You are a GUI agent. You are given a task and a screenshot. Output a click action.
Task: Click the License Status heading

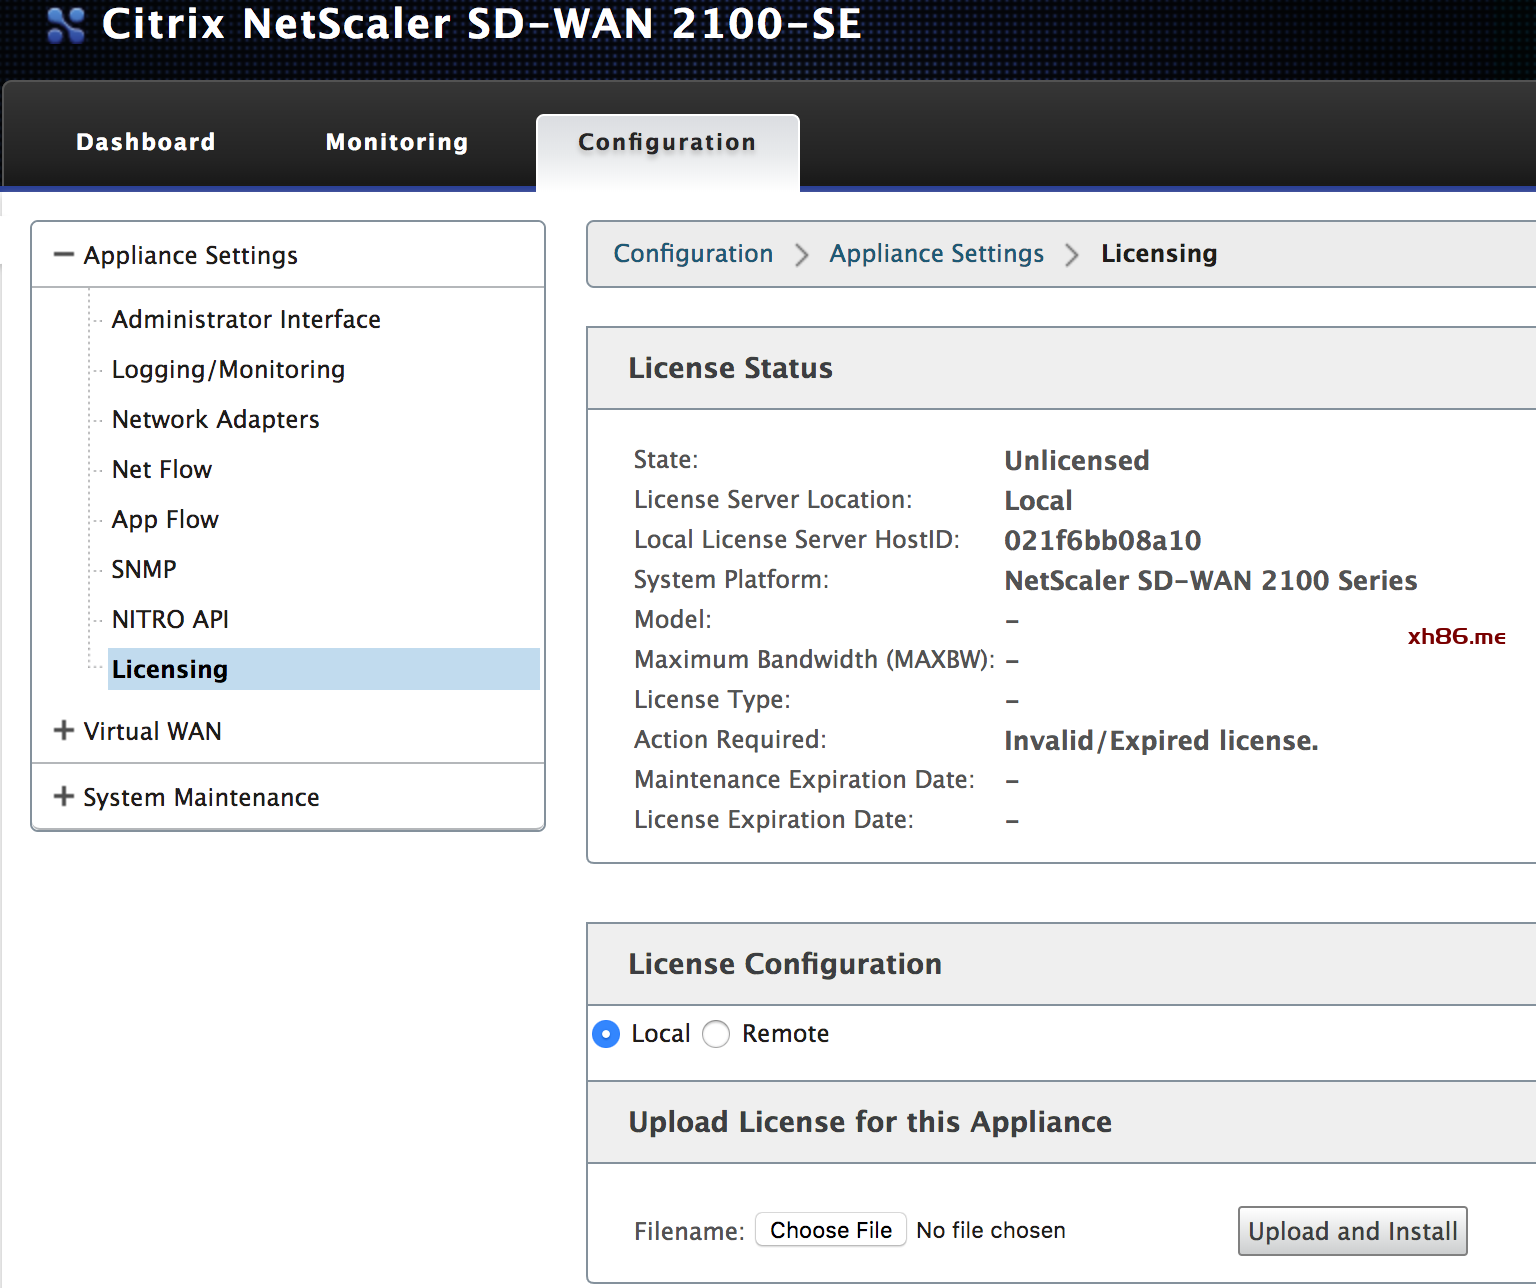coord(730,368)
